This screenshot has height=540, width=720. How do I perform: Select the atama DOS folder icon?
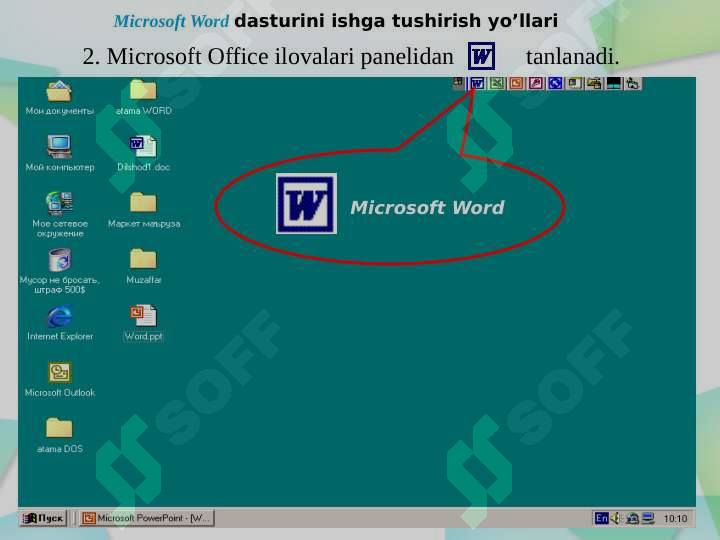59,428
